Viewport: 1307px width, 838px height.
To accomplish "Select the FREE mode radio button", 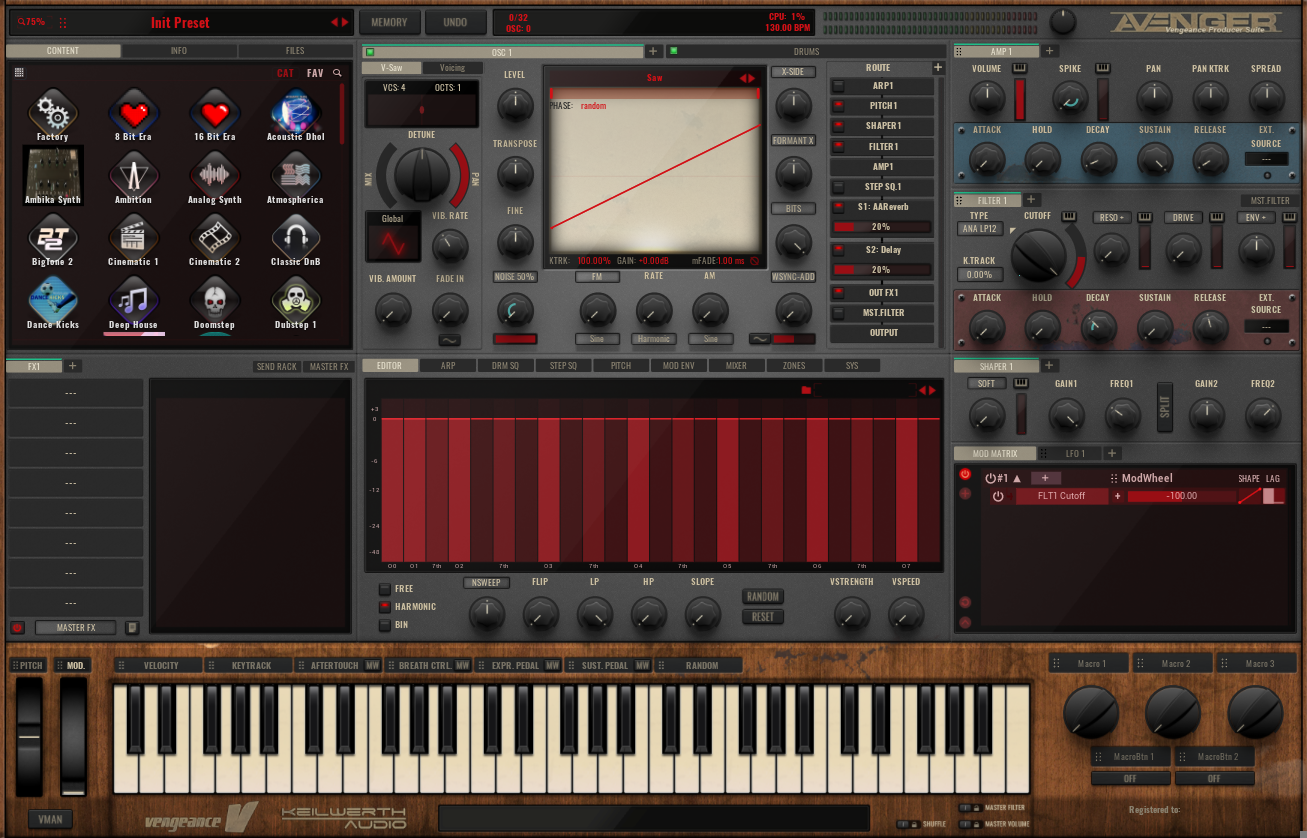I will click(384, 589).
